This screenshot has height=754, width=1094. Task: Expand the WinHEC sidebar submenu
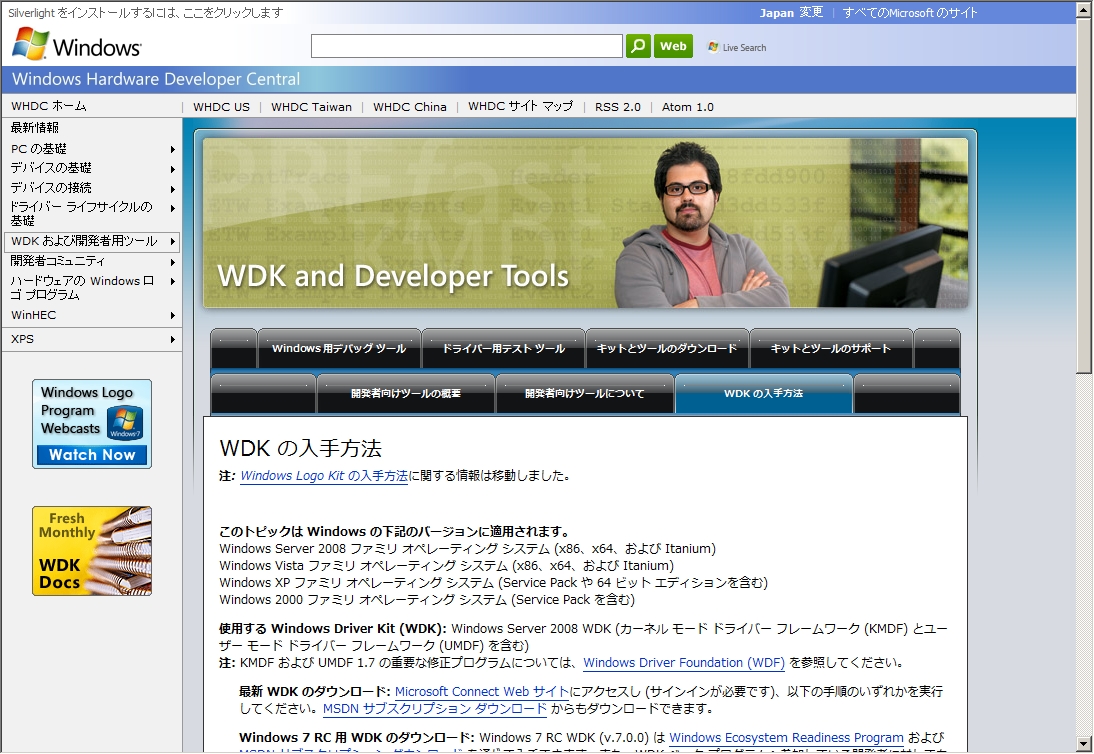[173, 315]
